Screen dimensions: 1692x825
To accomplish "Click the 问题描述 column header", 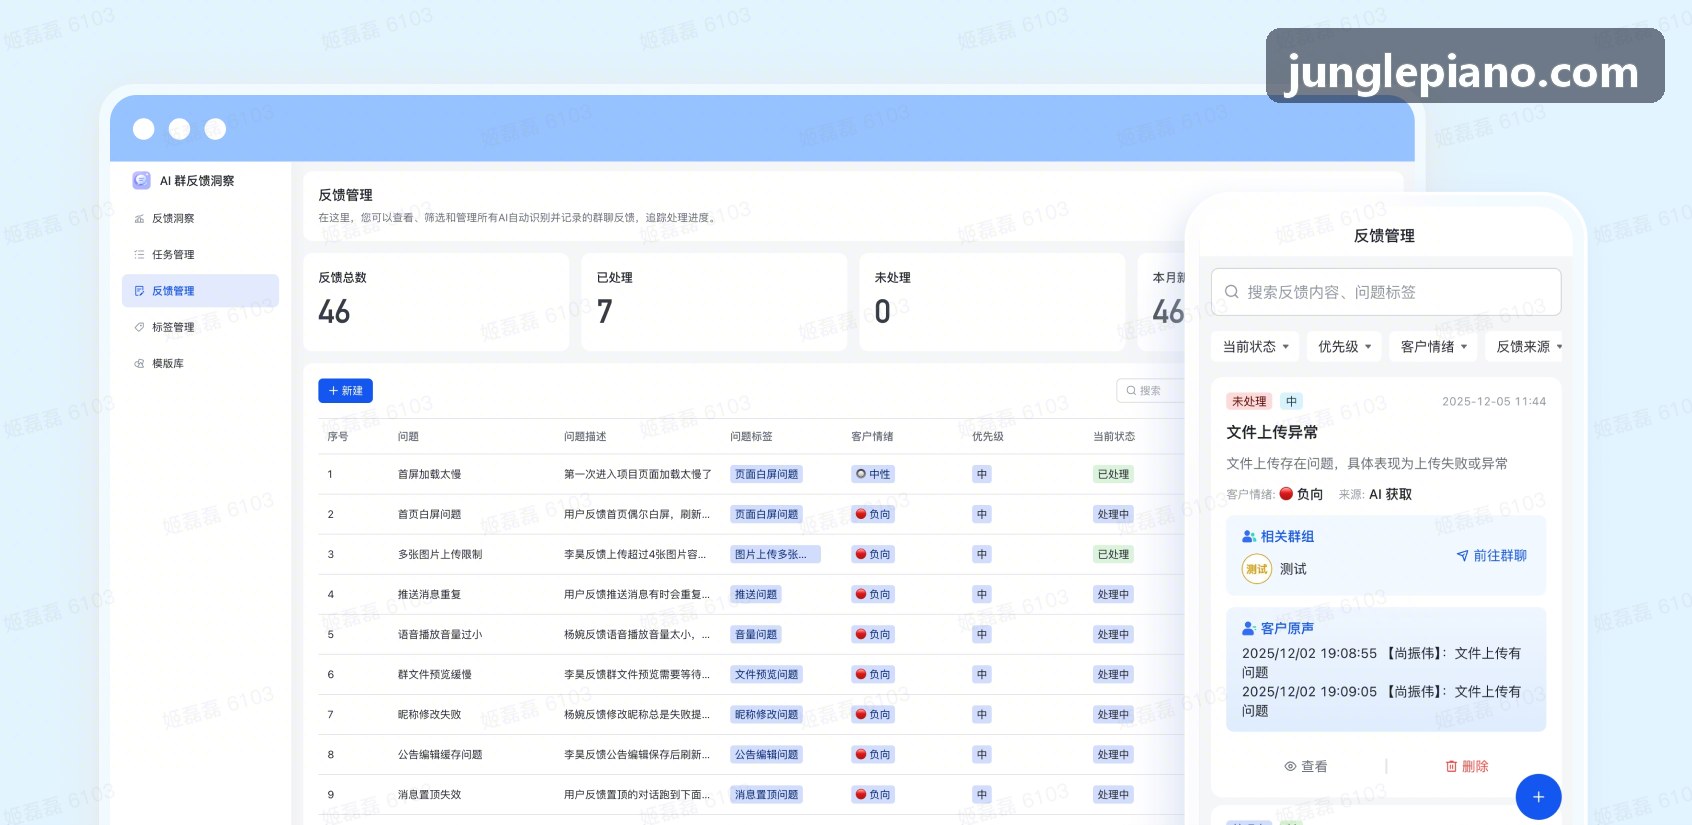I will 585,437.
